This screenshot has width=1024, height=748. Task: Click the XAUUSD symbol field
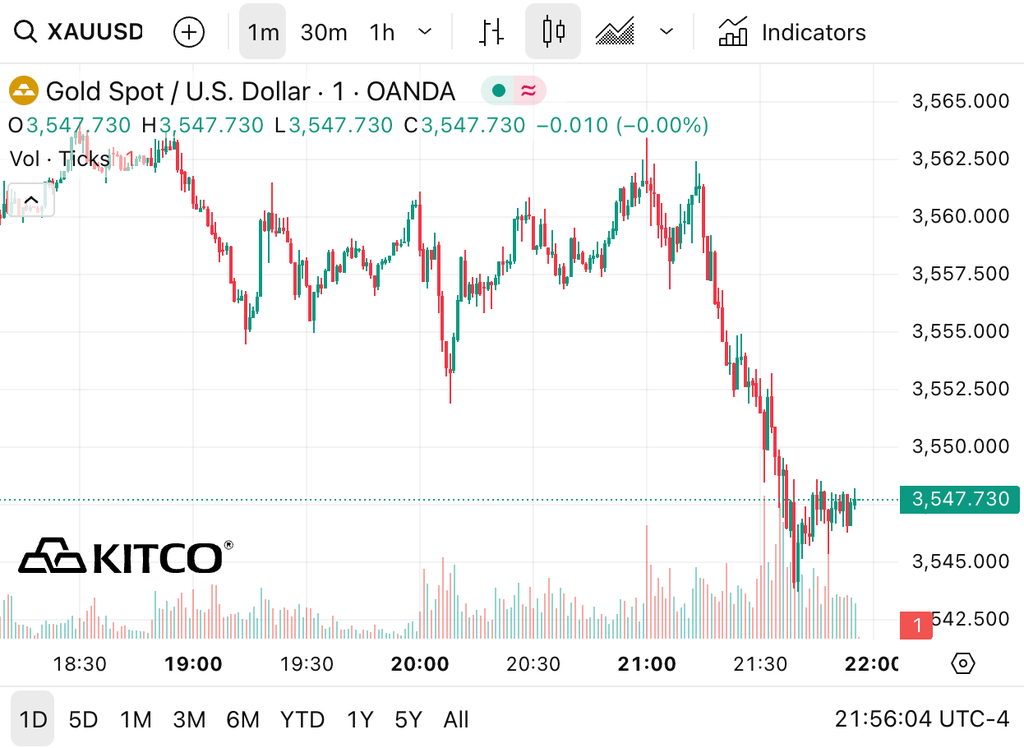95,31
